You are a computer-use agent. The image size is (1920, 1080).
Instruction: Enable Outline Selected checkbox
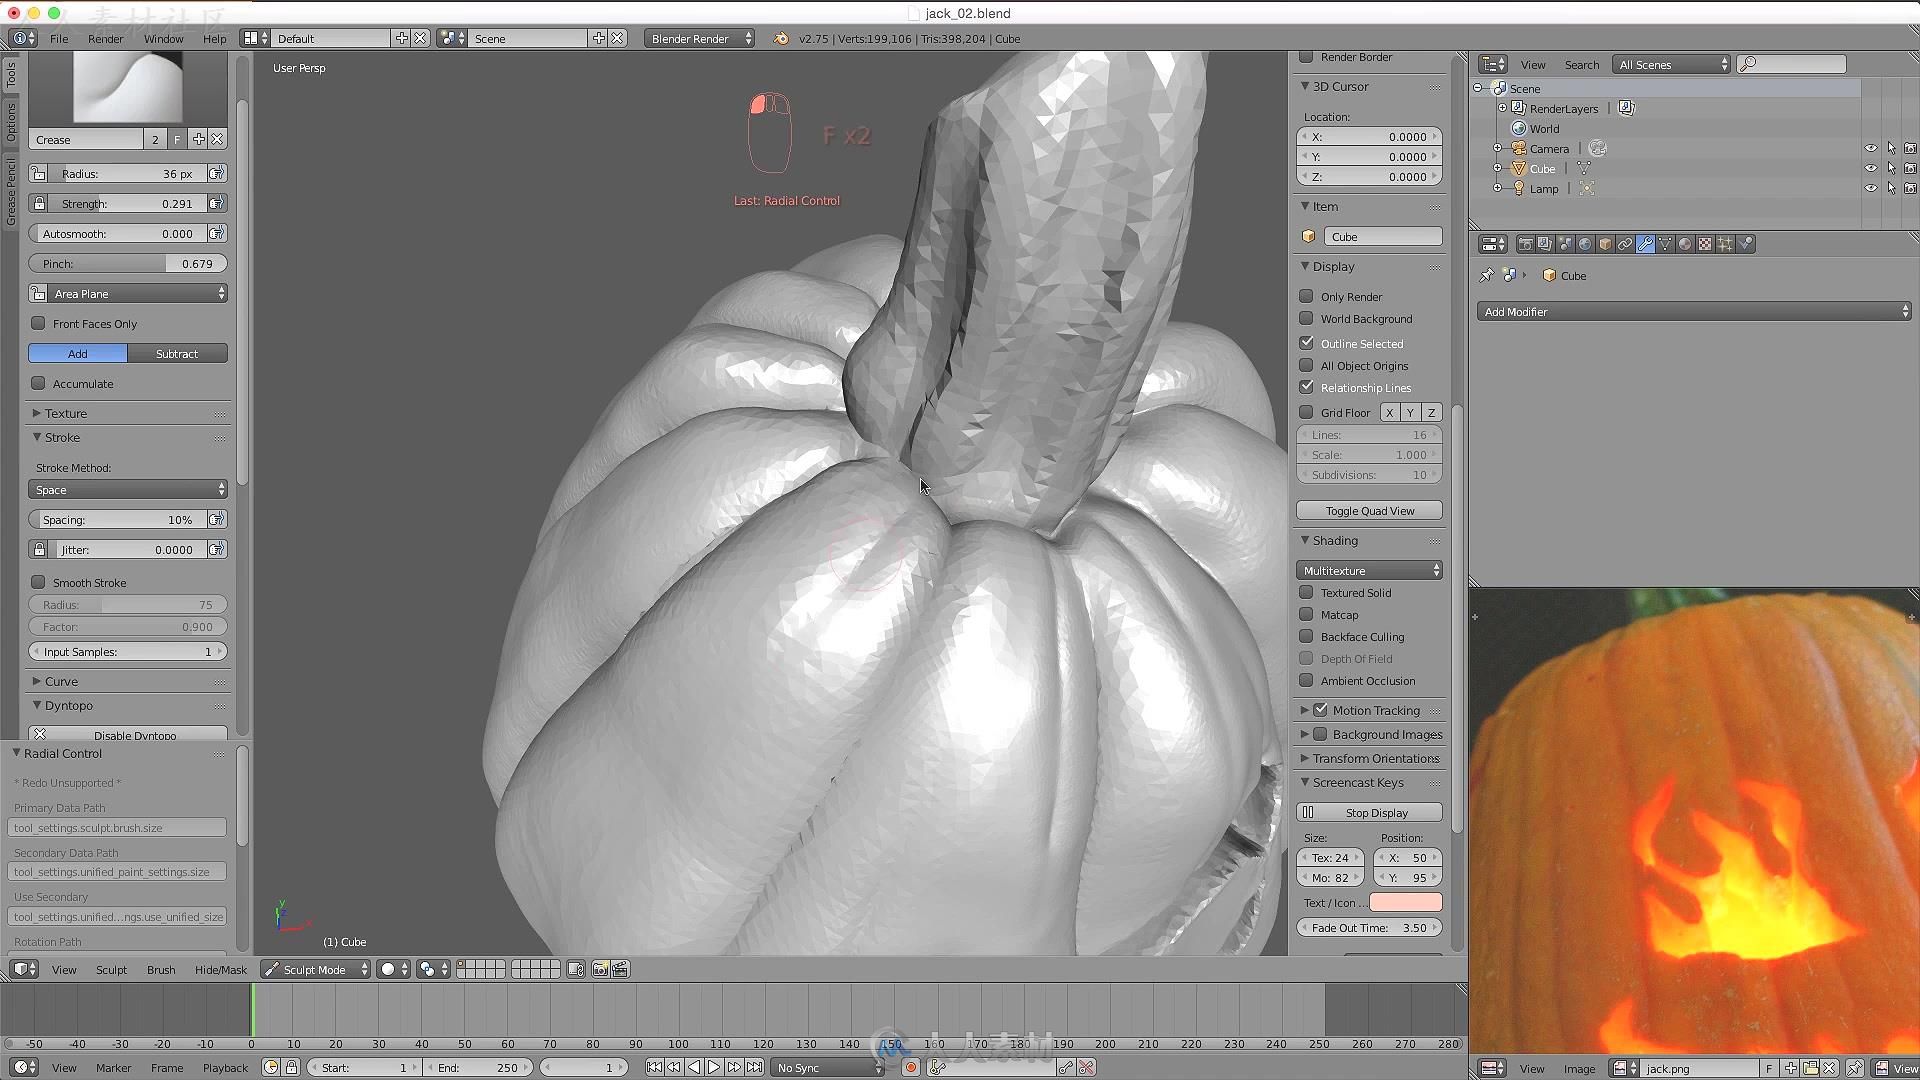[1307, 343]
